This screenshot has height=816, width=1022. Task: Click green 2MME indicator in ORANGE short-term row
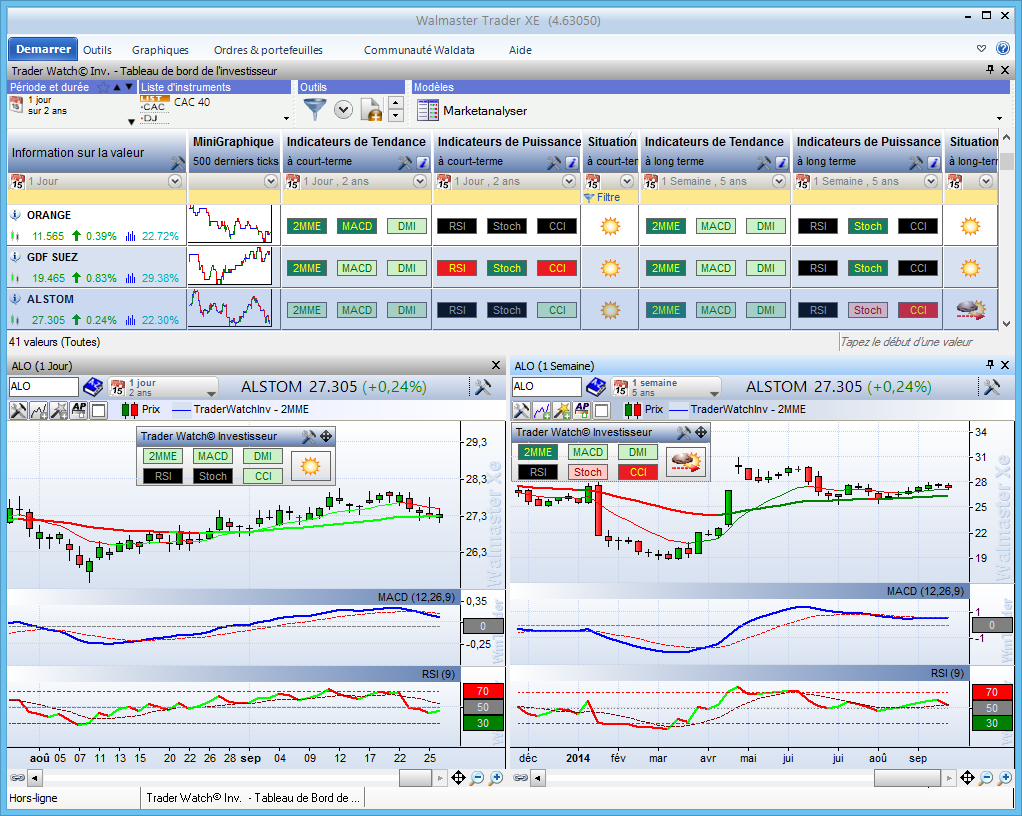306,226
